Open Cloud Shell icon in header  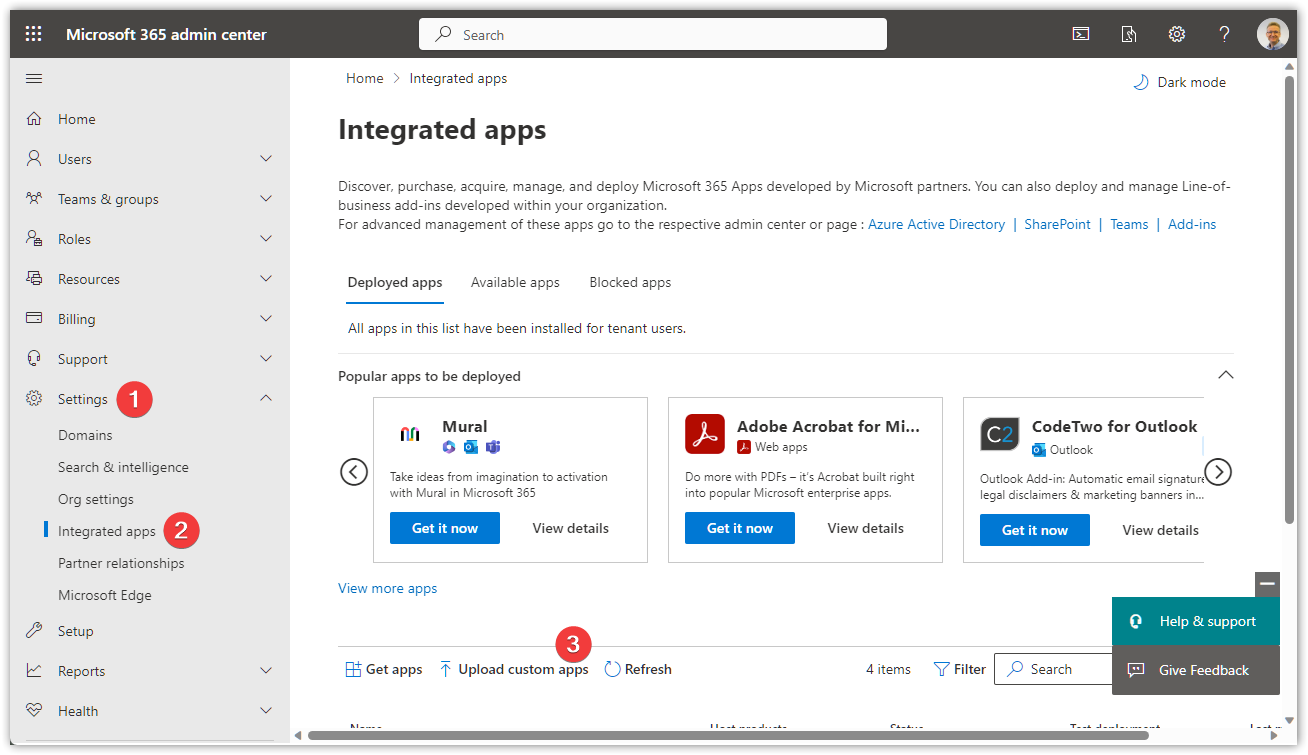tap(1081, 34)
